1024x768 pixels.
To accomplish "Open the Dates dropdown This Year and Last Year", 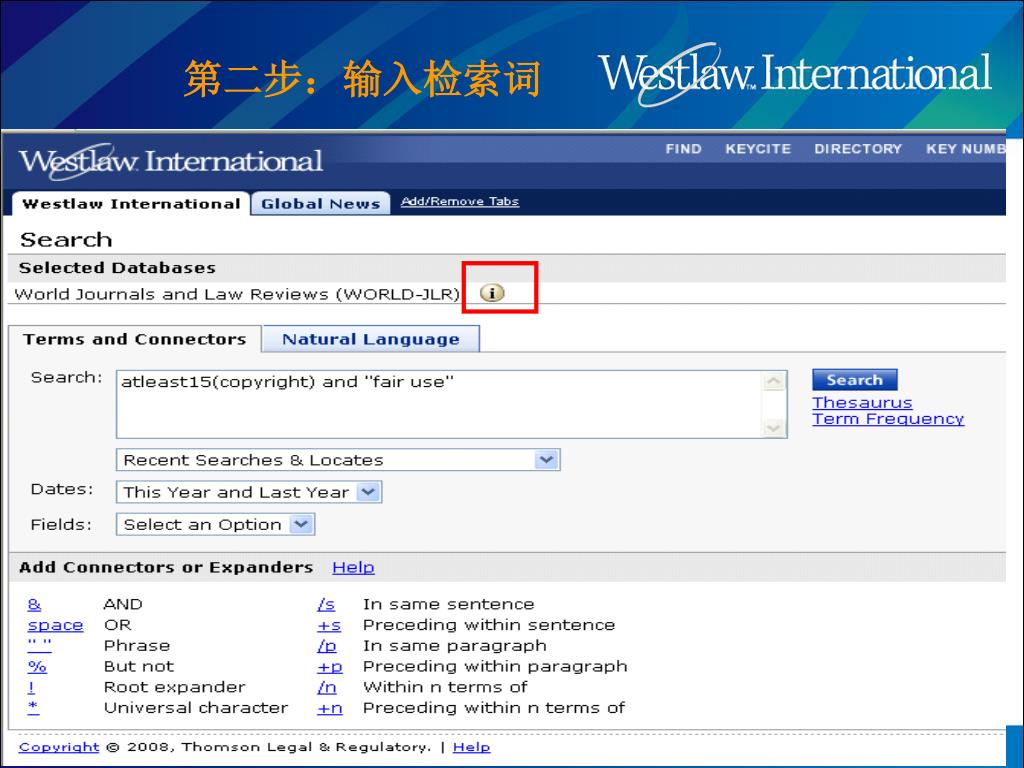I will click(x=249, y=492).
